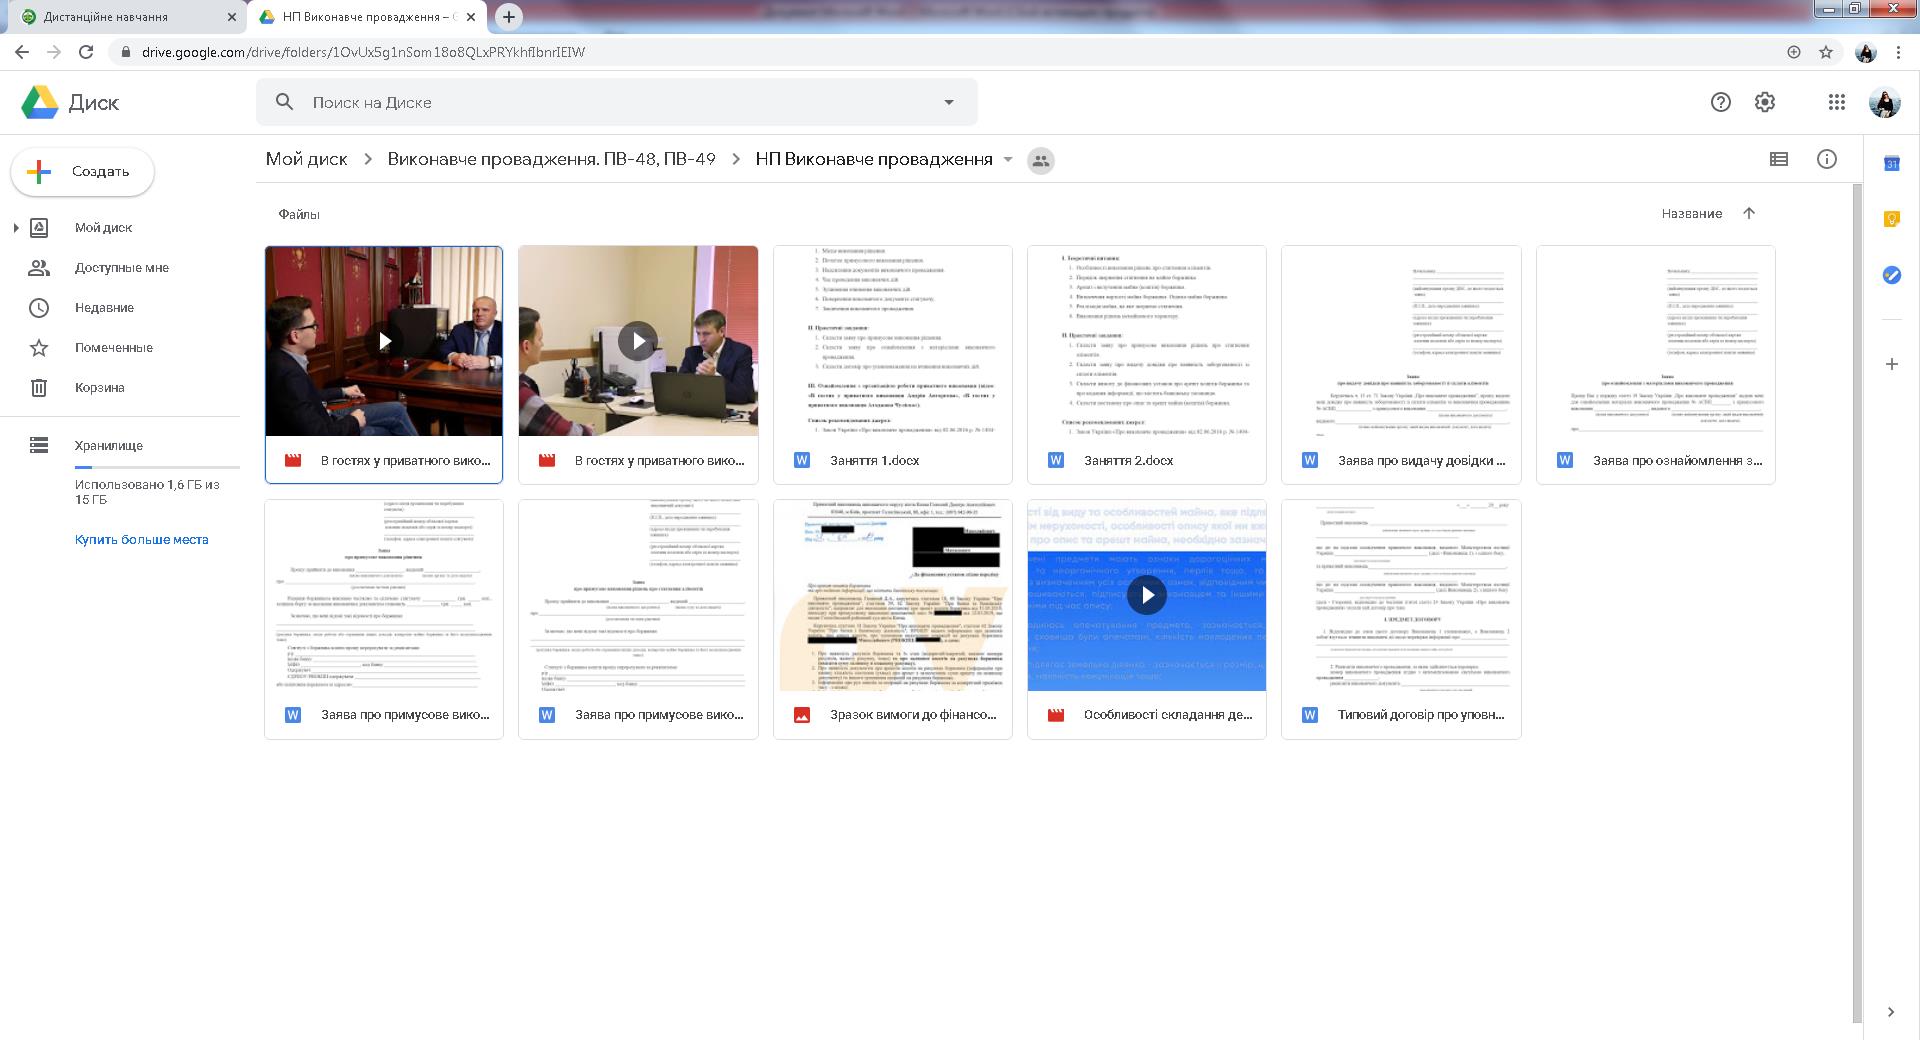Open first video В гостях у приватного thumbnail

[x=384, y=341]
